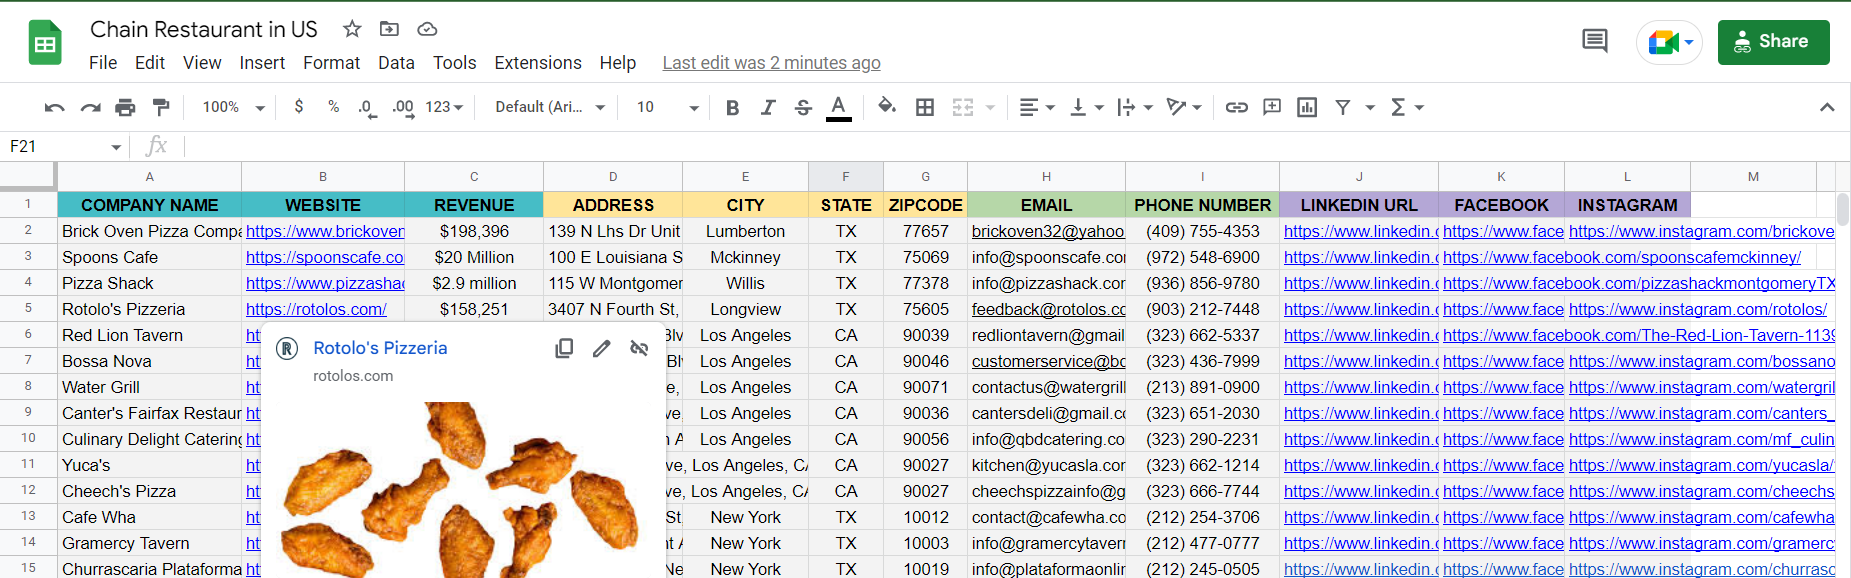Open the Sheets home logo

point(45,44)
